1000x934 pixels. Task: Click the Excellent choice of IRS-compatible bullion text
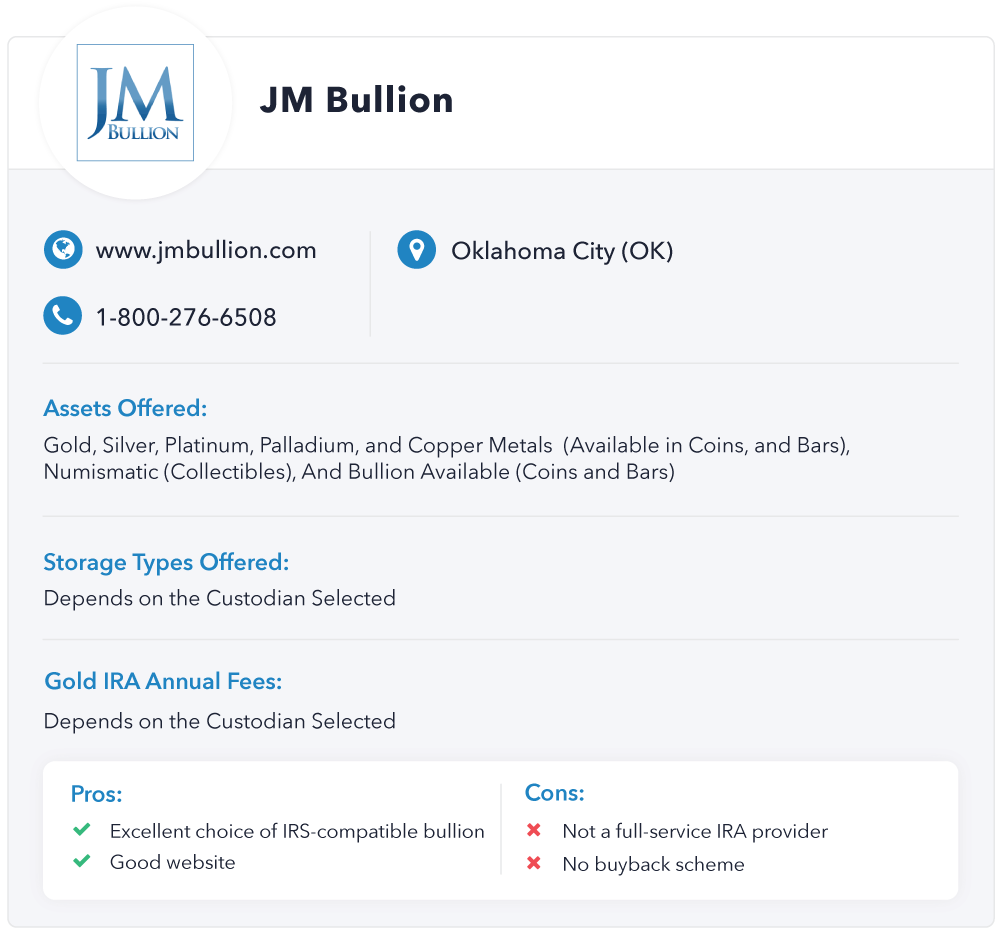click(297, 831)
